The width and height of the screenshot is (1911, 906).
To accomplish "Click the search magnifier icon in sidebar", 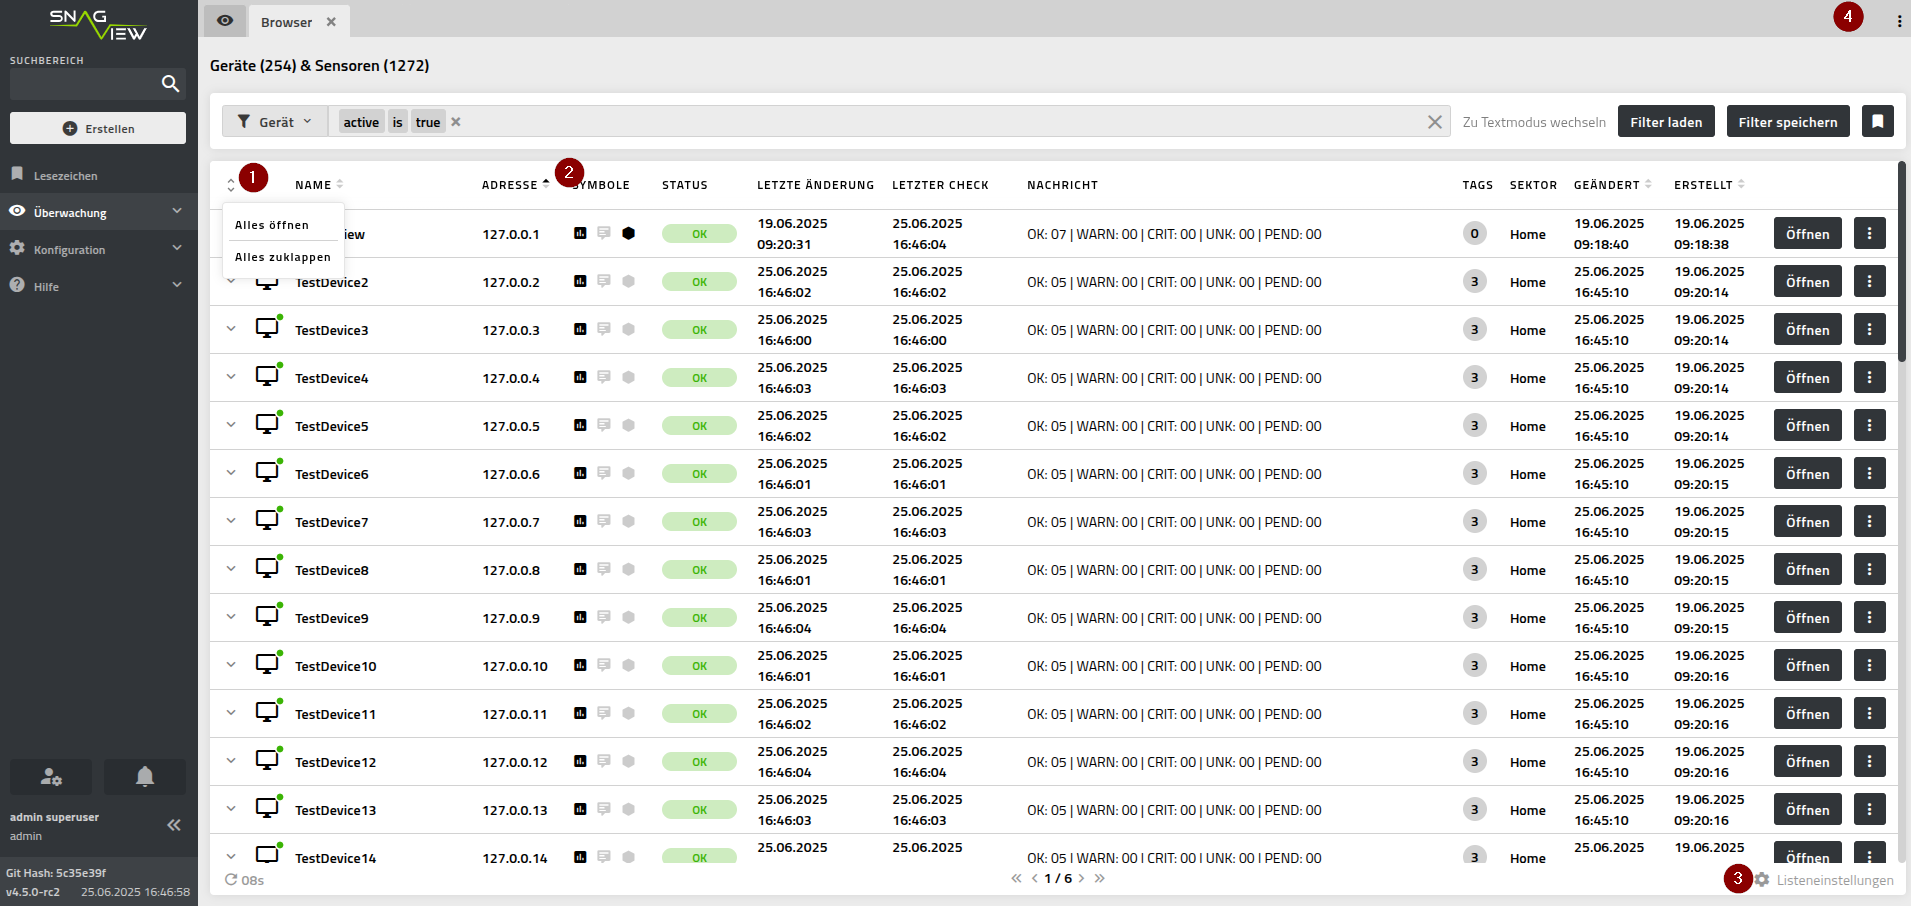I will click(x=170, y=84).
